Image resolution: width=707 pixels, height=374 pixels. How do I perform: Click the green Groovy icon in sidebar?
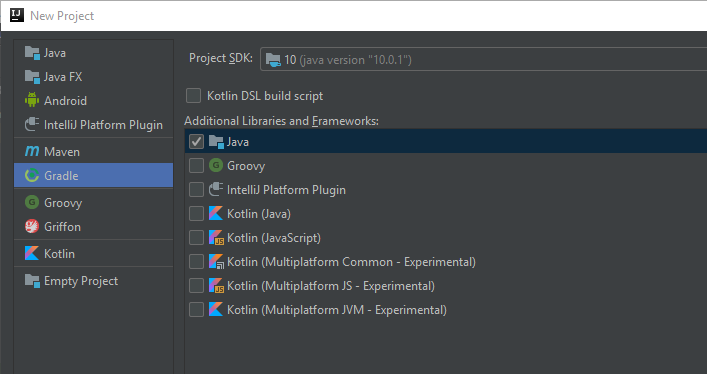pos(32,202)
